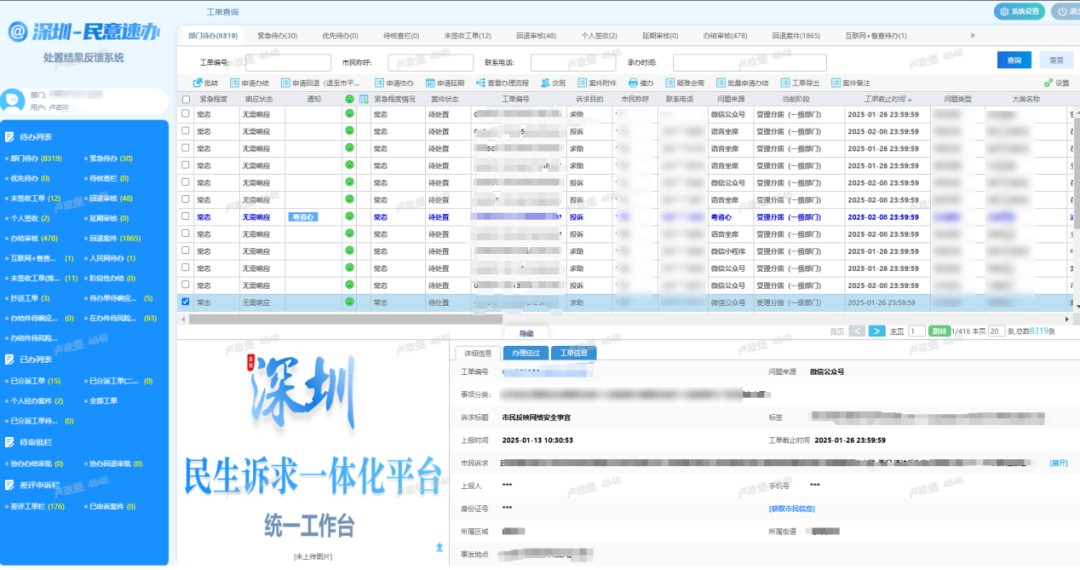Check the first row's checkbox
The image size is (1080, 570).
186,114
